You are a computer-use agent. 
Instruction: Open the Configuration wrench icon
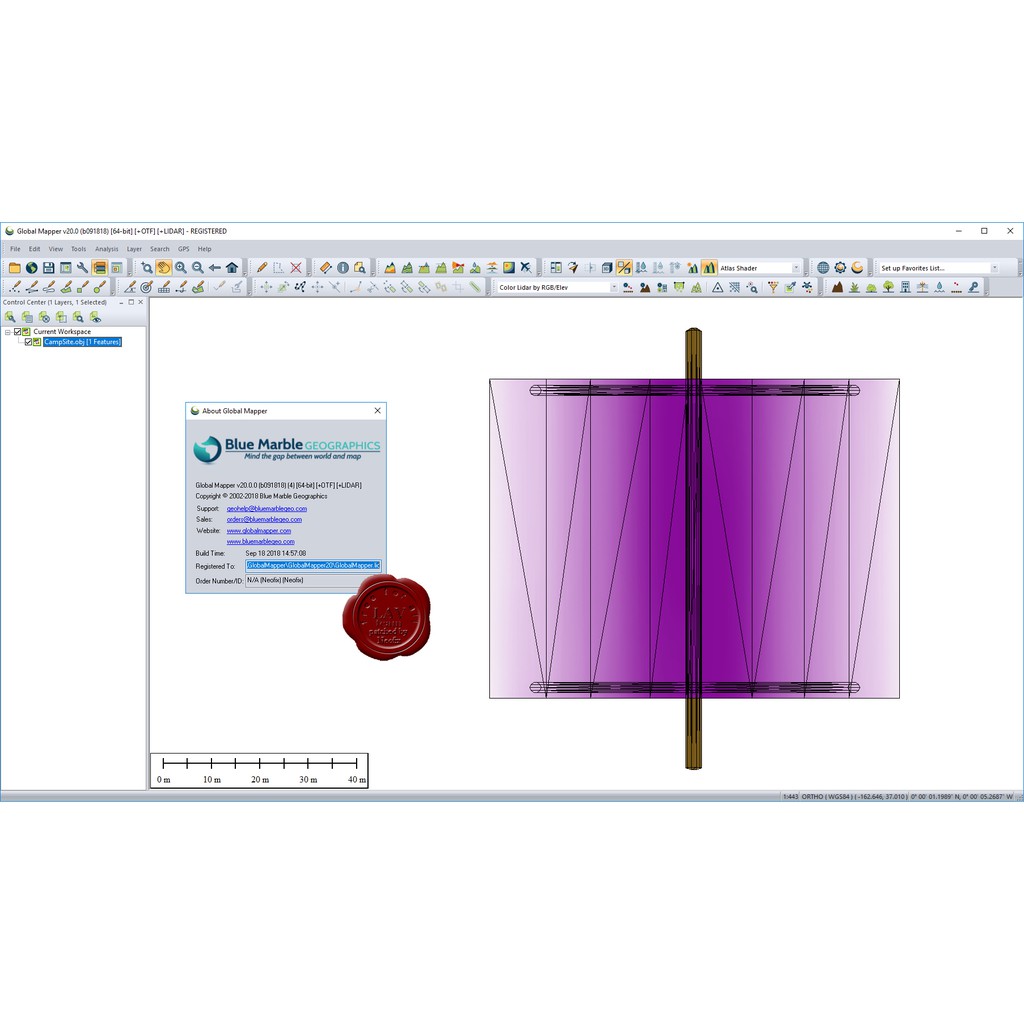pyautogui.click(x=82, y=268)
